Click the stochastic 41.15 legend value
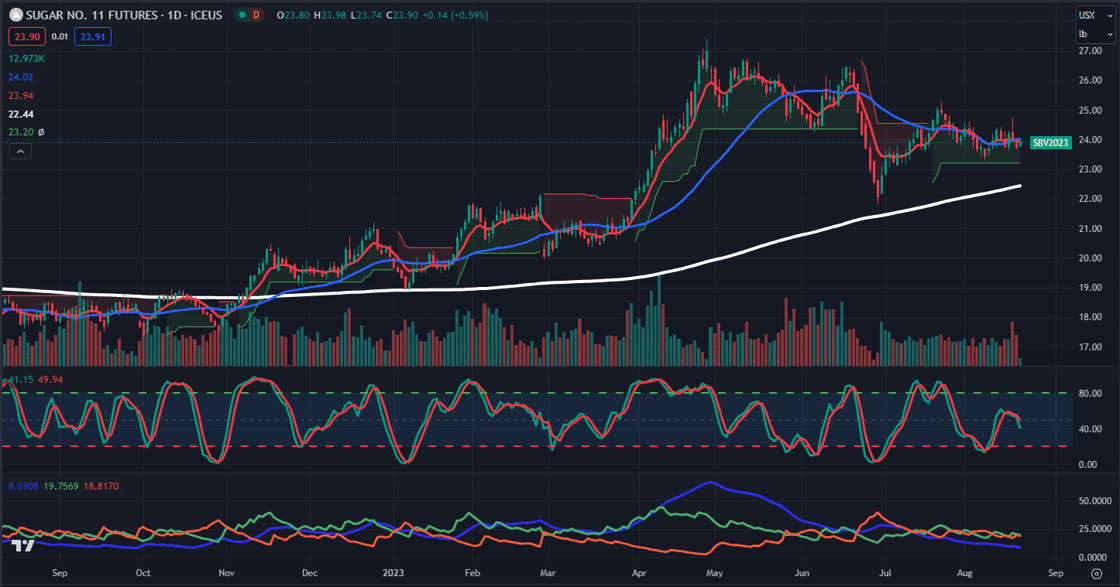This screenshot has height=587, width=1120. pos(21,379)
